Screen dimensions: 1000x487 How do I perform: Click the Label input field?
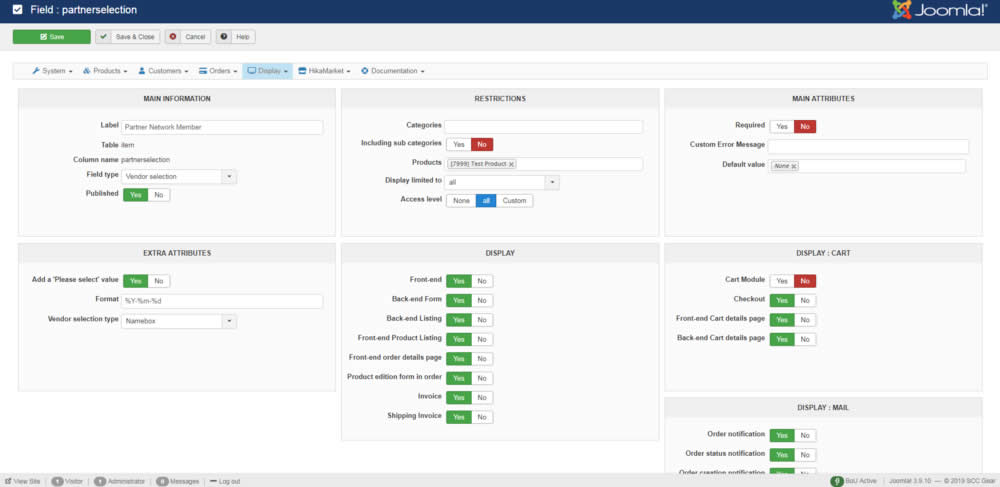[x=222, y=127]
